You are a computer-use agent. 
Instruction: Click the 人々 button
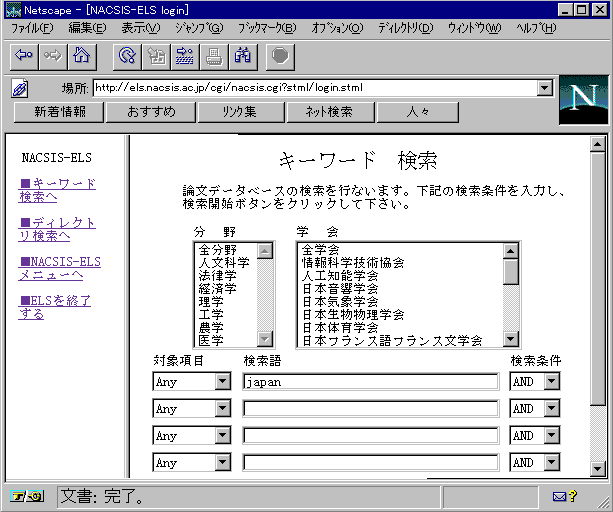[x=418, y=112]
